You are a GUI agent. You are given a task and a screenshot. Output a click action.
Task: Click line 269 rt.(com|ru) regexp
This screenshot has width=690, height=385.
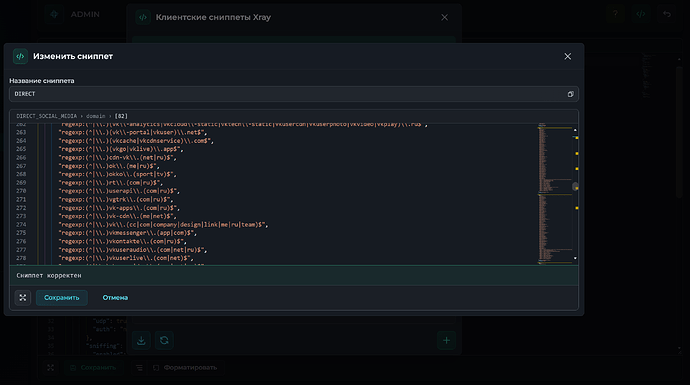click(111, 183)
